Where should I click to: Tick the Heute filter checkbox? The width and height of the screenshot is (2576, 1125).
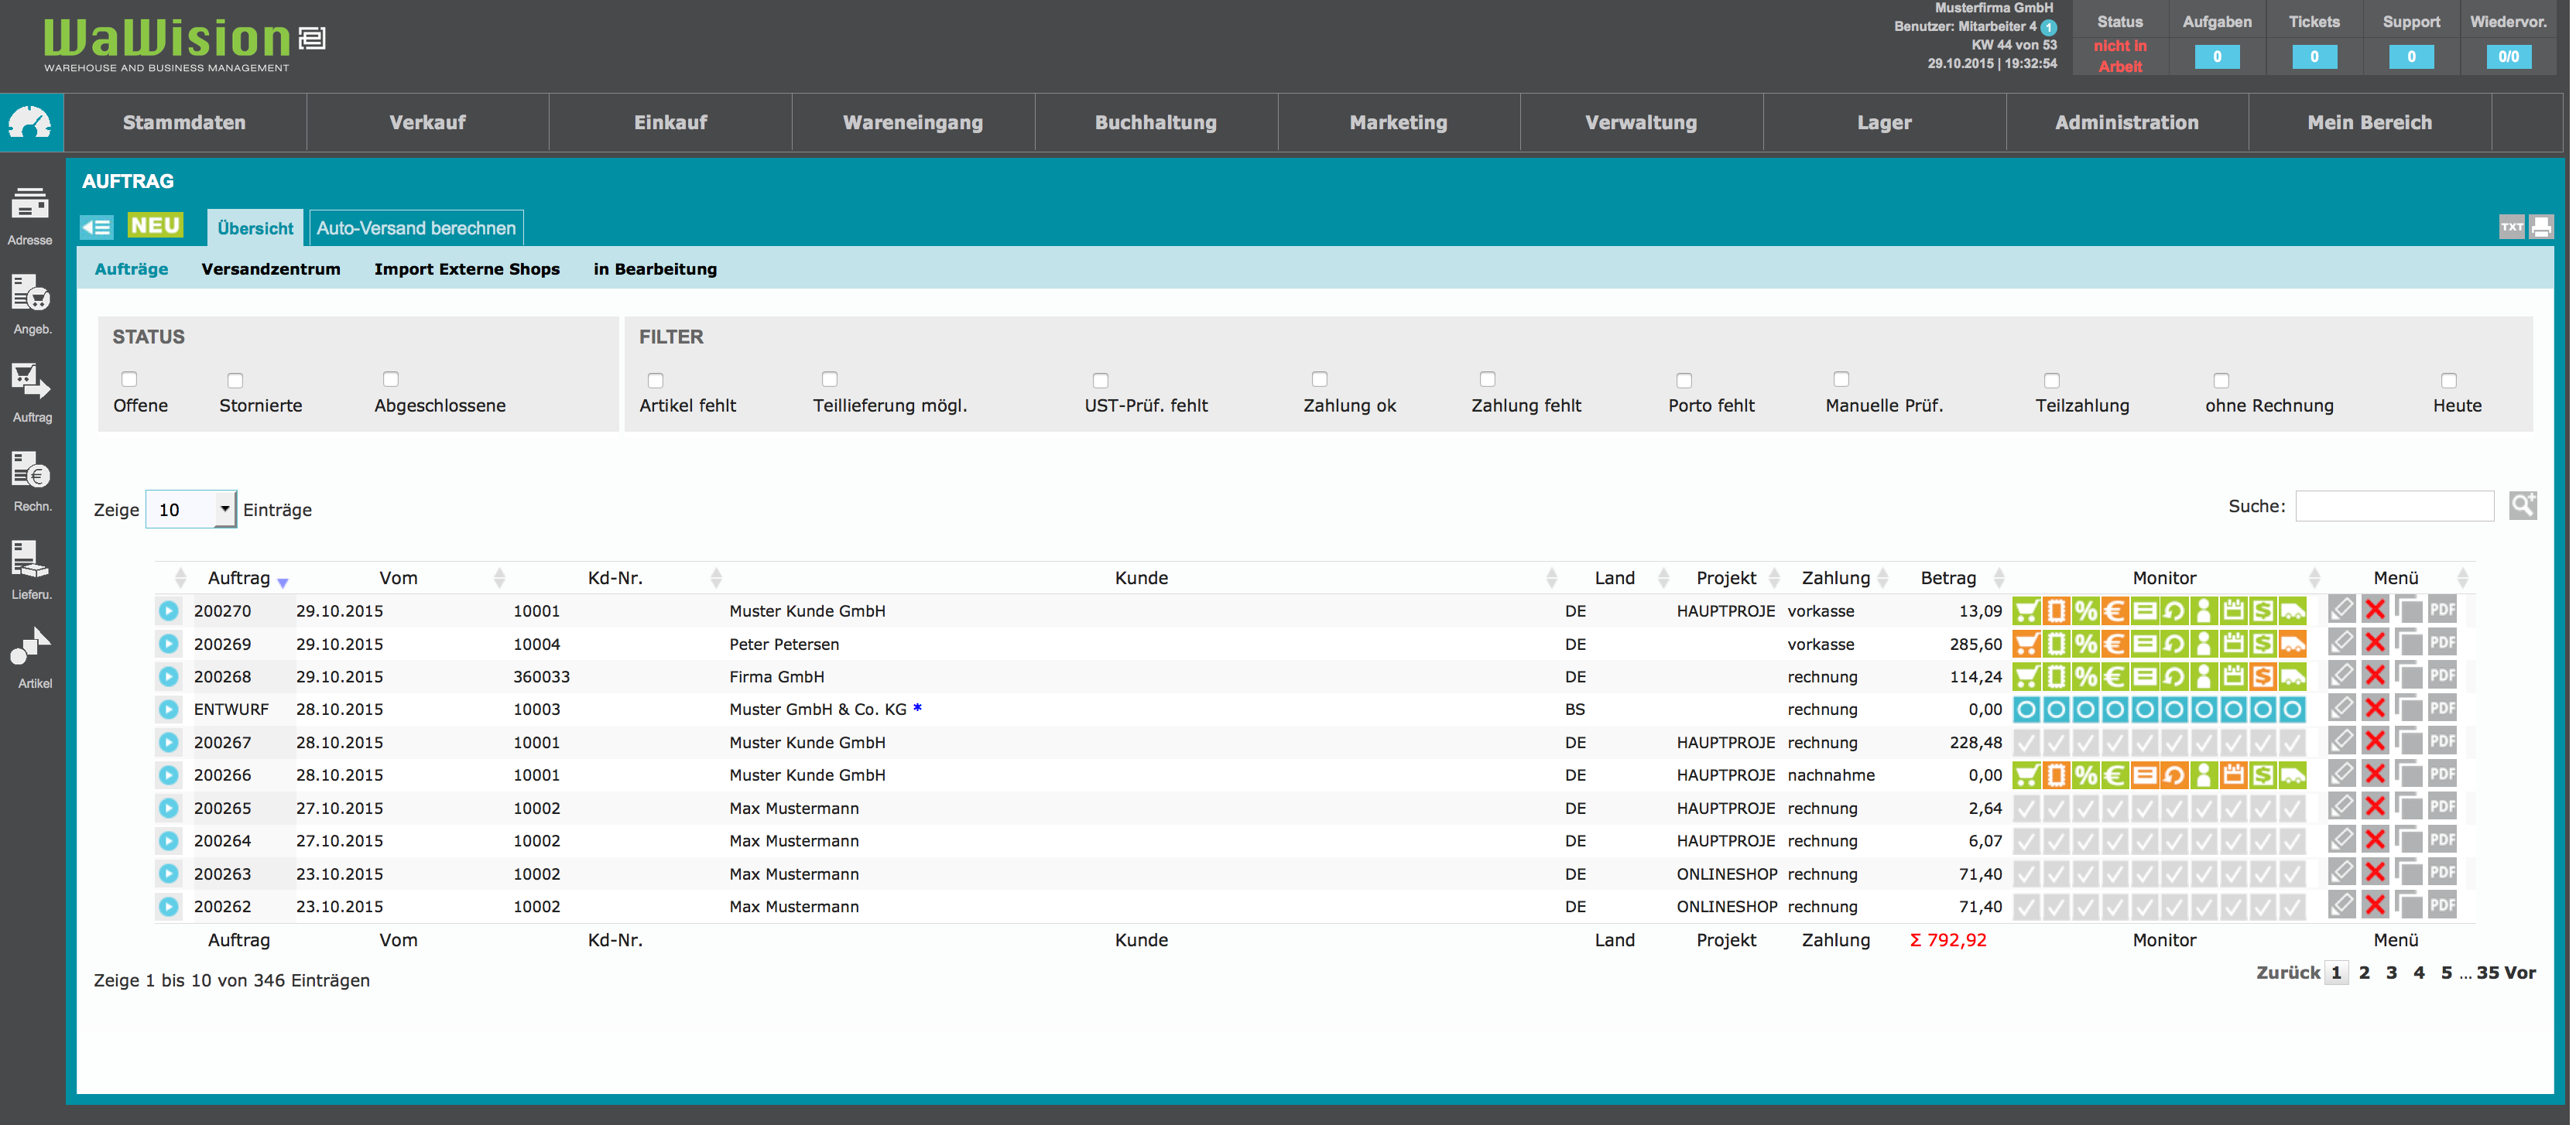tap(2448, 381)
